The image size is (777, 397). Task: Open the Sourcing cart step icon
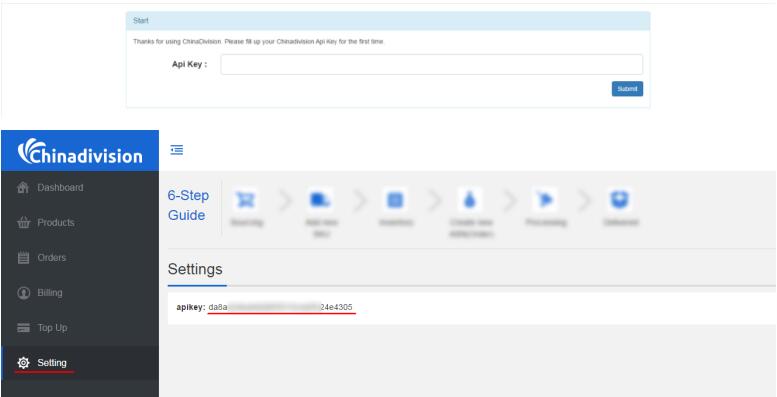(x=246, y=200)
